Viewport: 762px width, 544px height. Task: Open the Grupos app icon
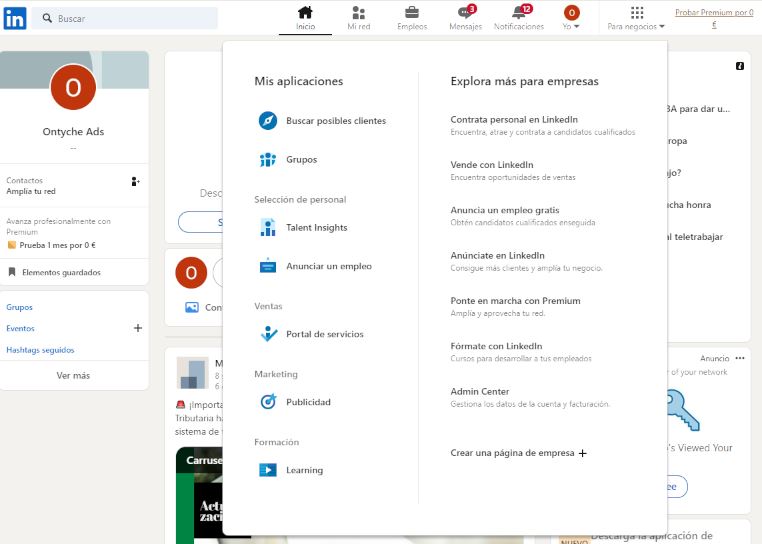[x=267, y=159]
